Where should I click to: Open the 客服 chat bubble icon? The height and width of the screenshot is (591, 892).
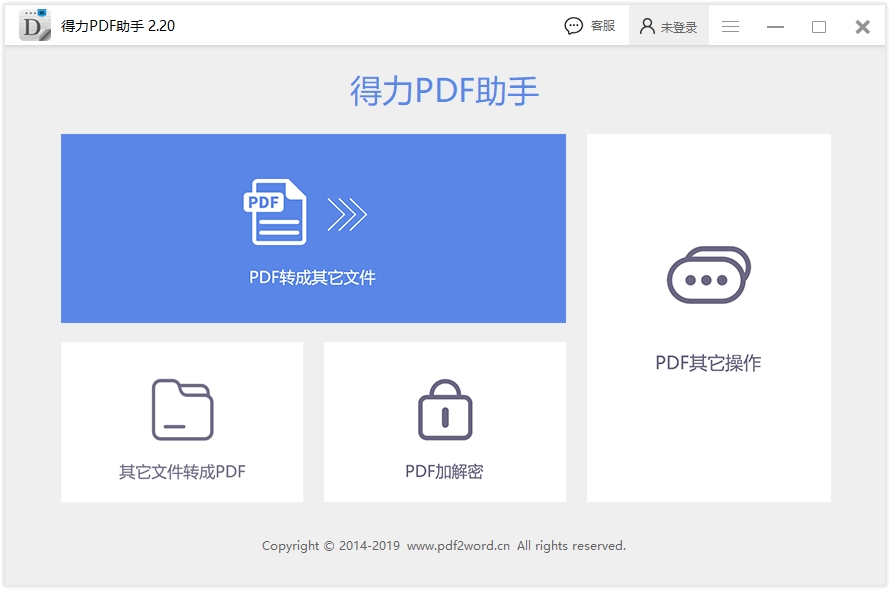(x=573, y=26)
